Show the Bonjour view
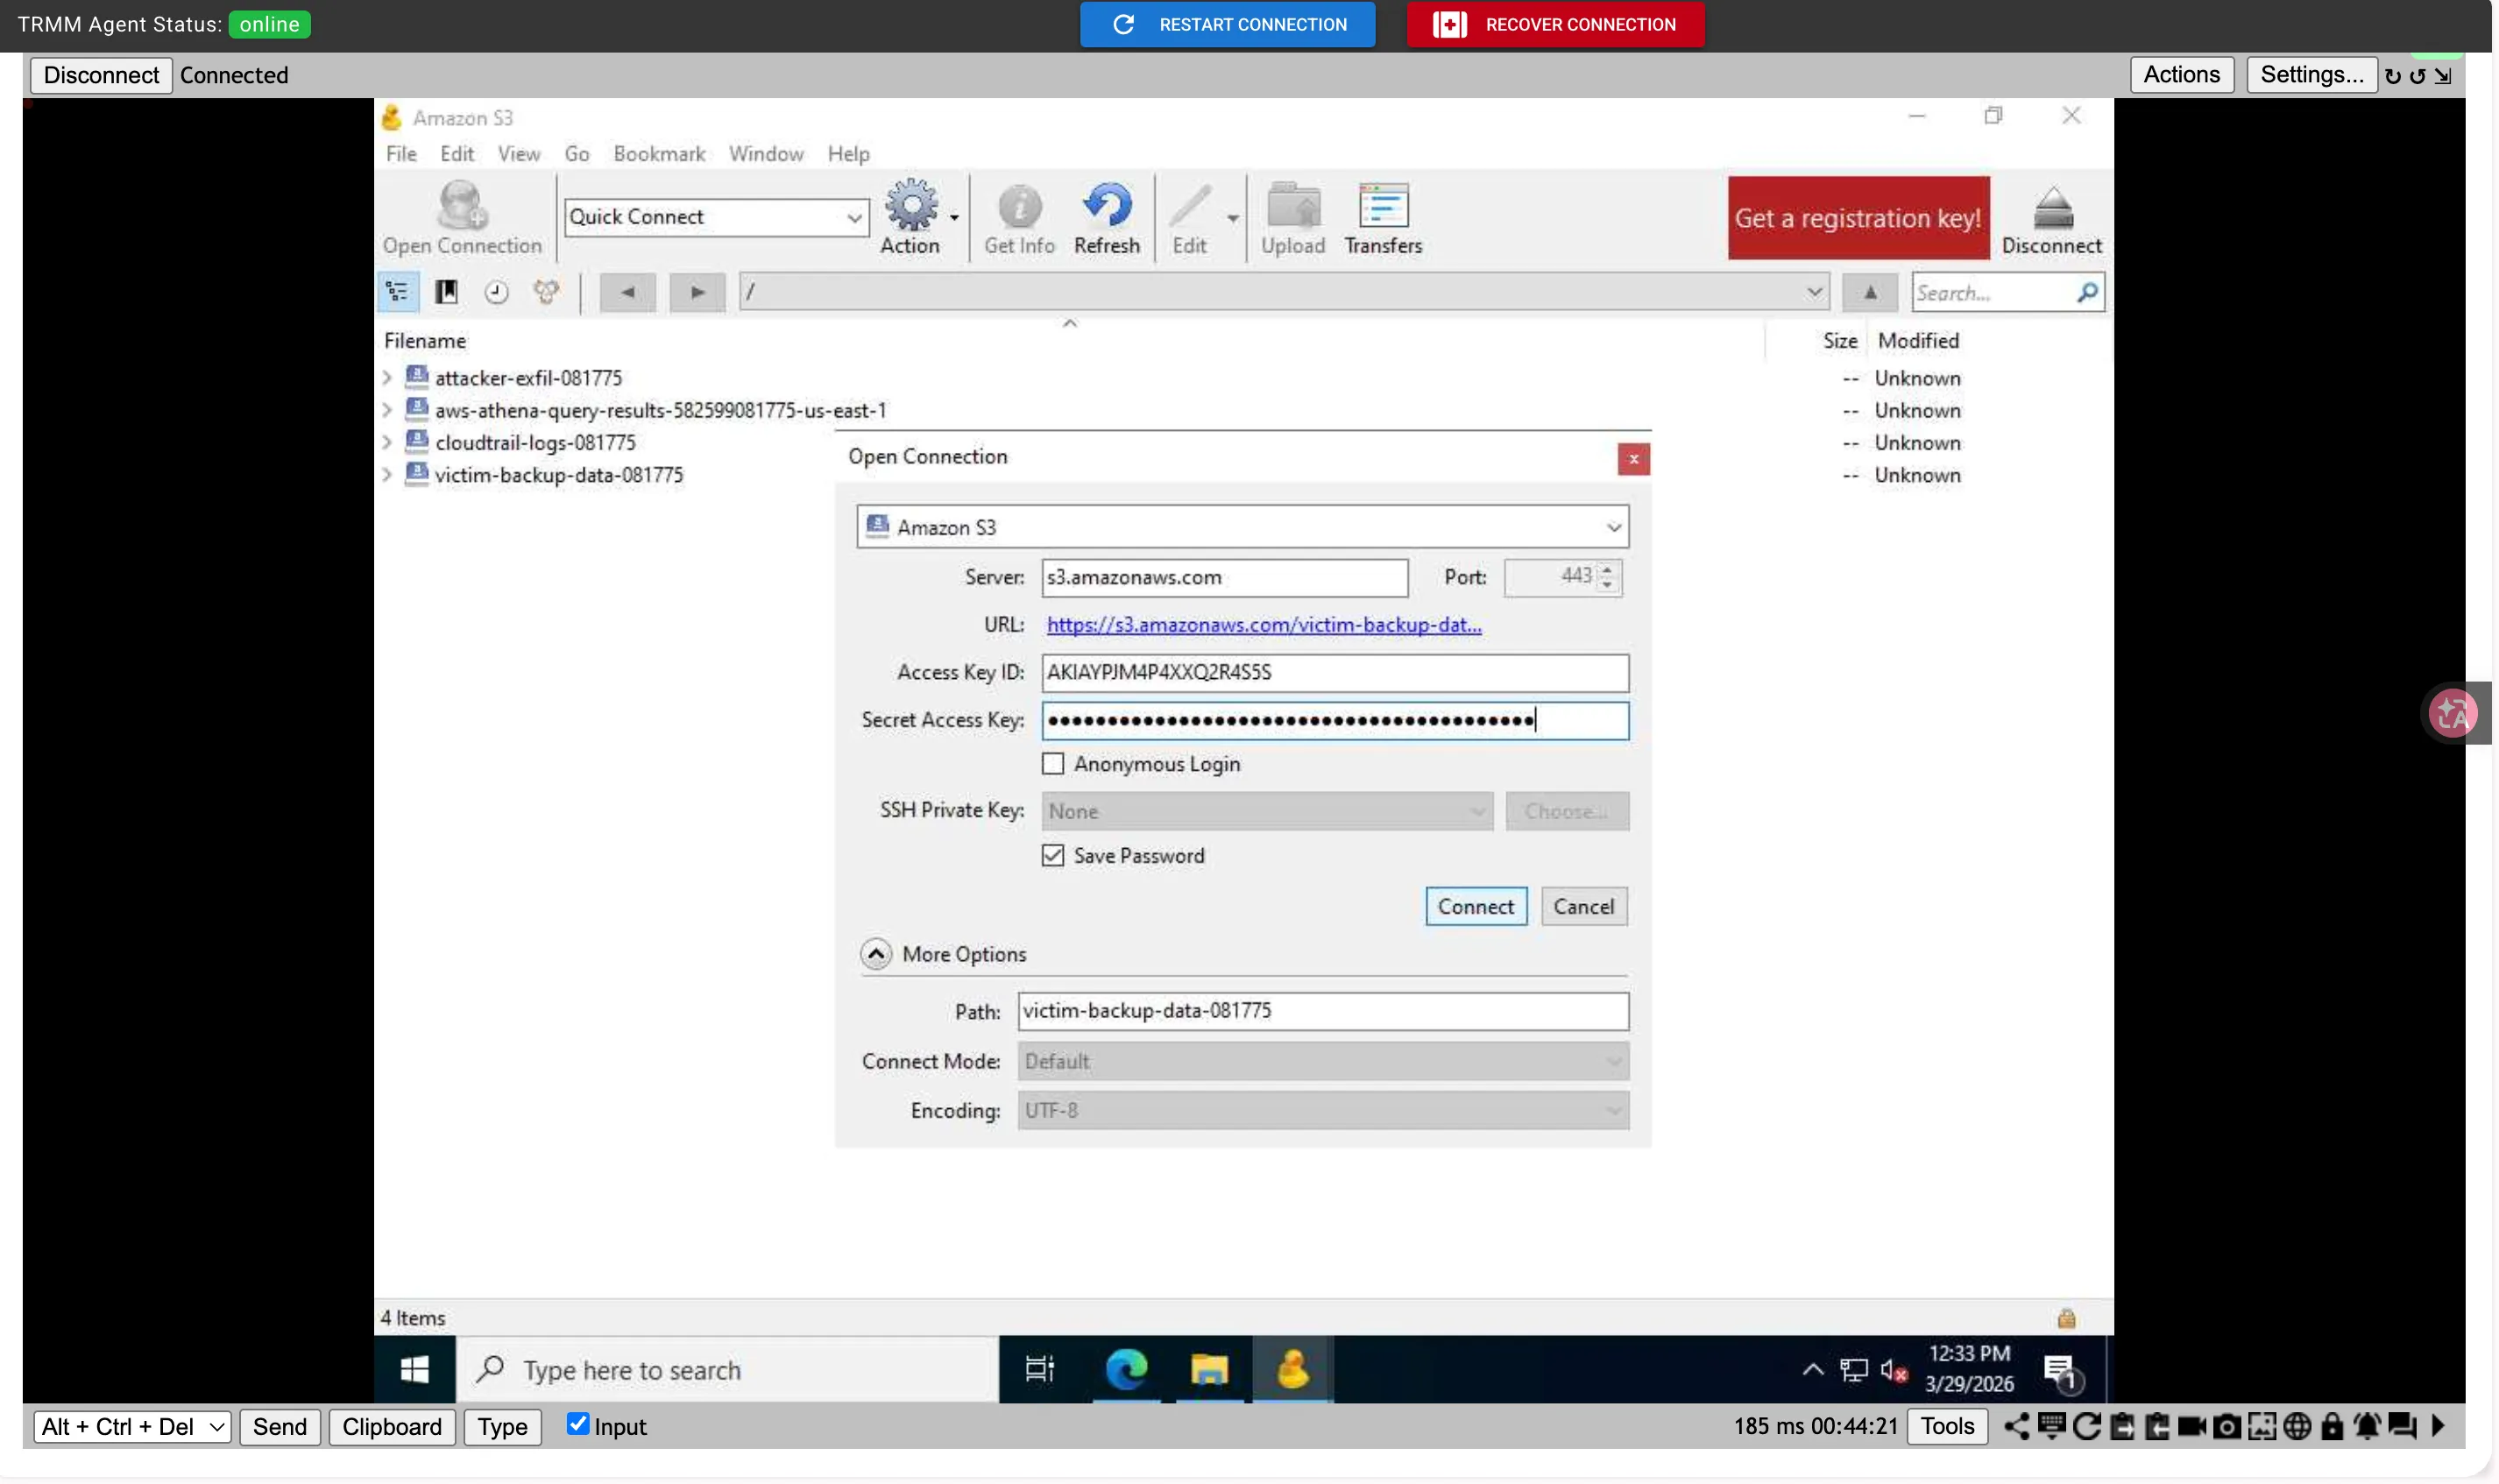Viewport: 2499px width, 1484px height. 546,292
